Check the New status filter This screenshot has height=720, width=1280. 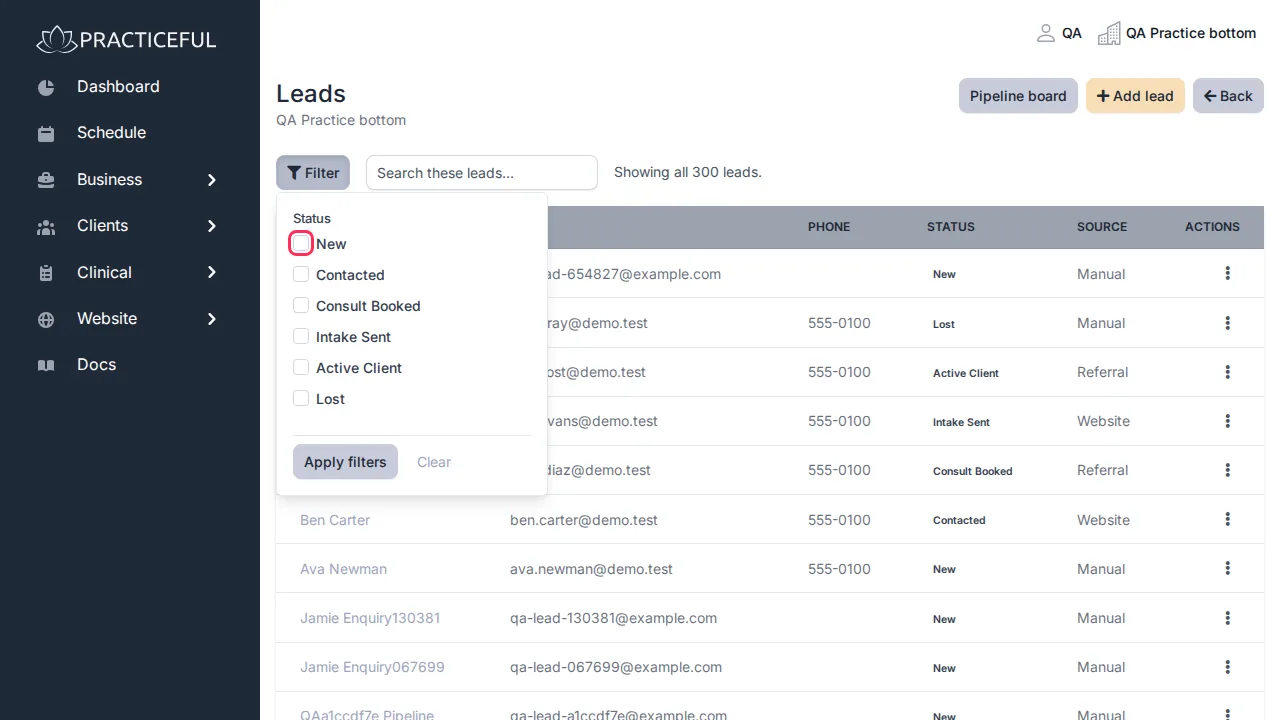click(x=301, y=243)
